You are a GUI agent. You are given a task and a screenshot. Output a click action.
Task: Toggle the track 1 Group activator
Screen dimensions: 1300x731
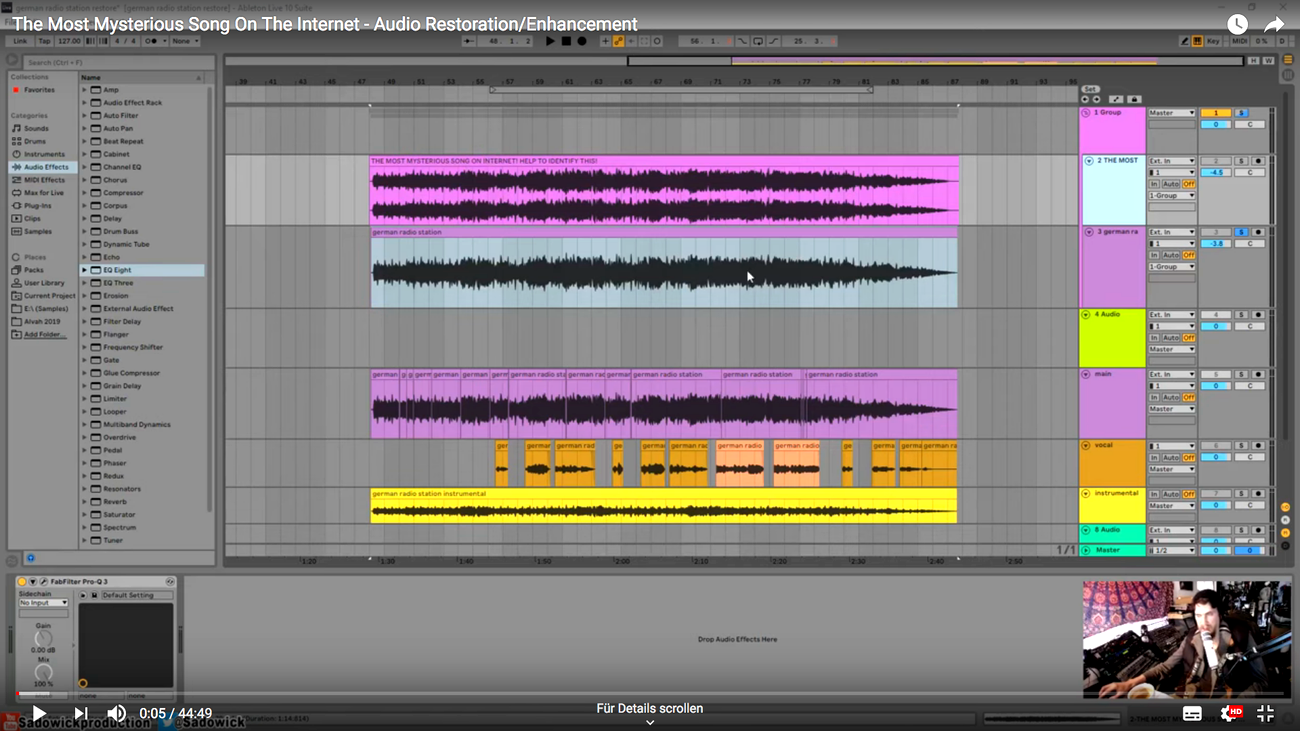1215,113
